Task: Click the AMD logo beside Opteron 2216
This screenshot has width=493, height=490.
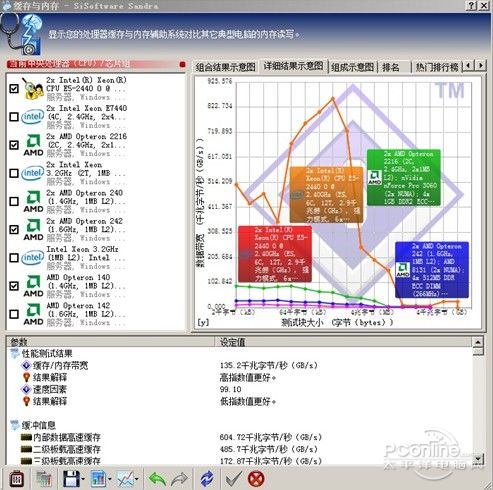Action: (33, 145)
